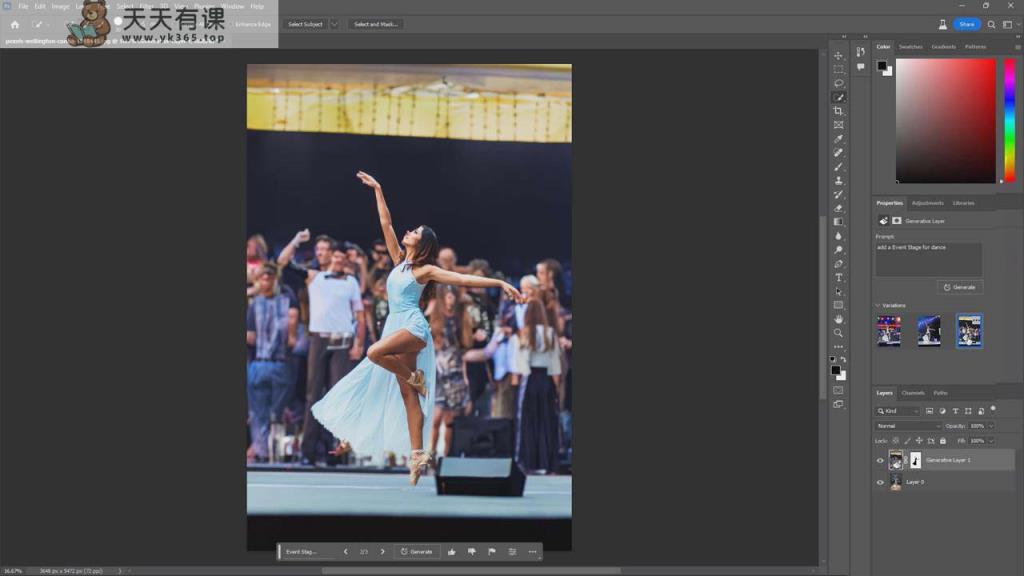Click Generate in the contextual task bar
The image size is (1024, 576).
pyautogui.click(x=417, y=552)
